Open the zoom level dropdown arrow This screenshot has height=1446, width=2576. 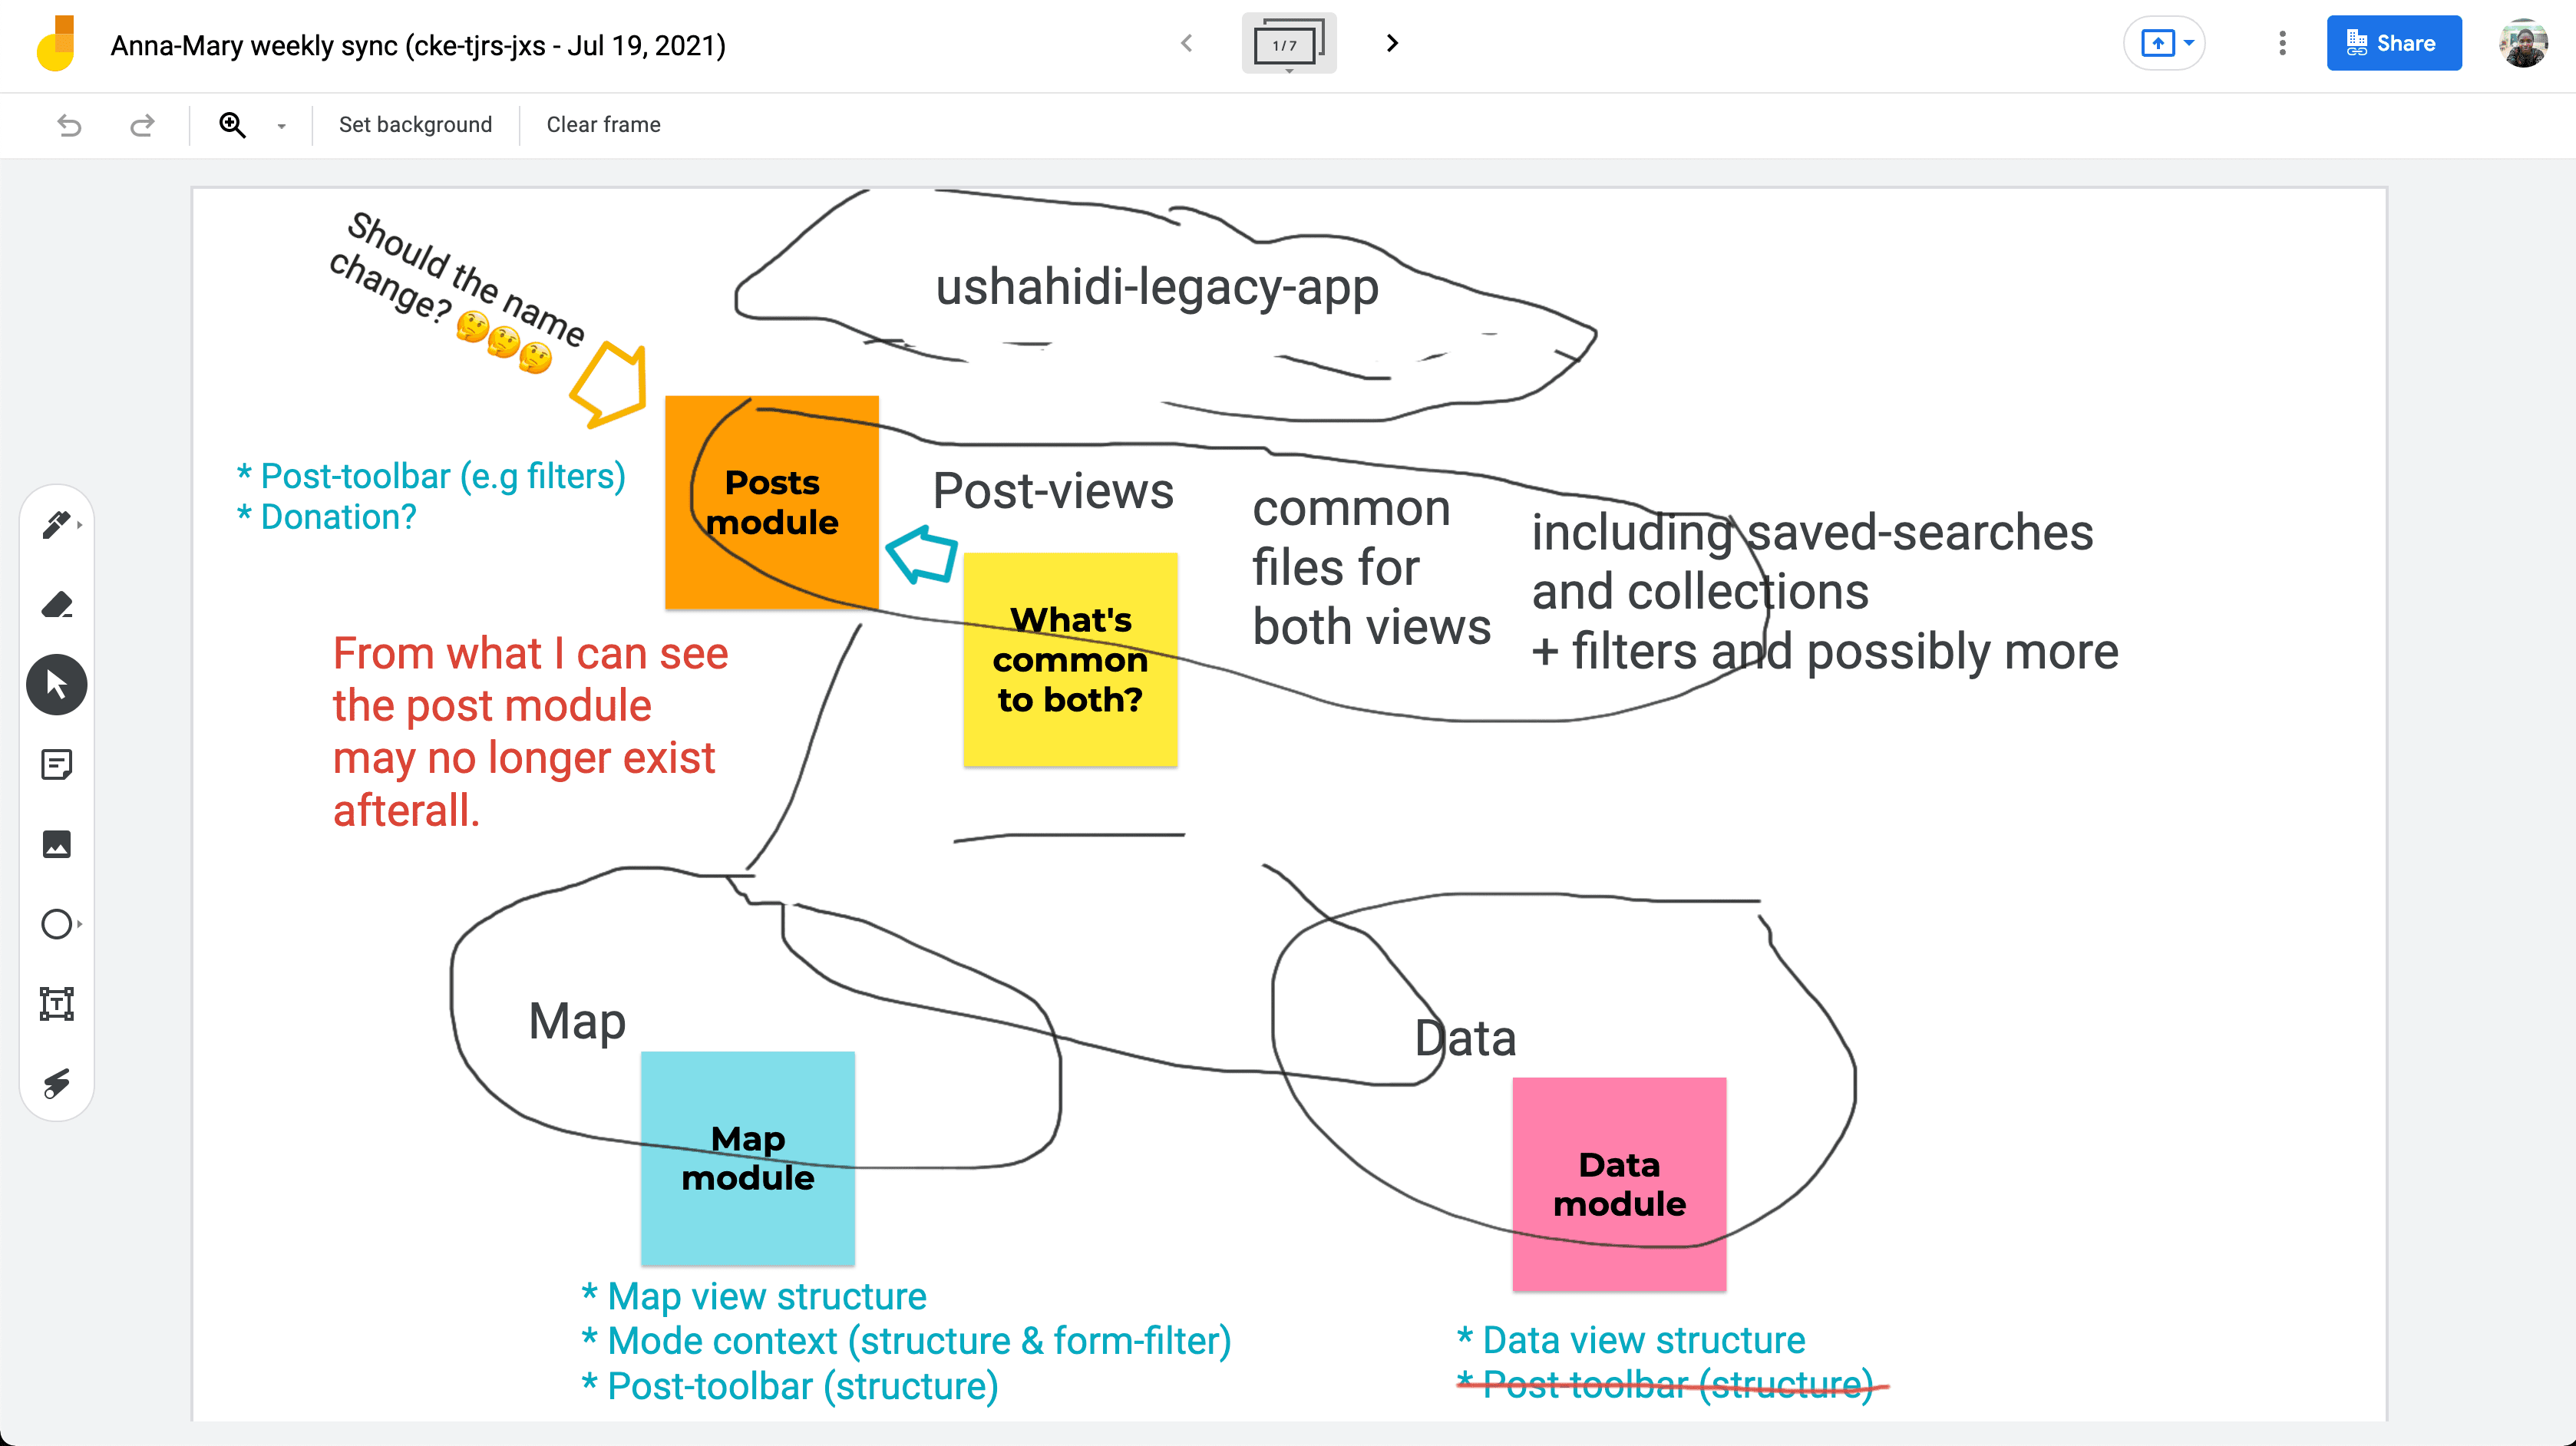[281, 126]
